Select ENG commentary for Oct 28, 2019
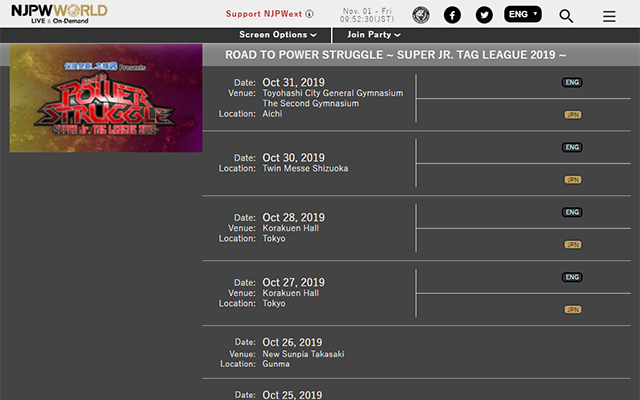This screenshot has height=400, width=640. coord(572,212)
